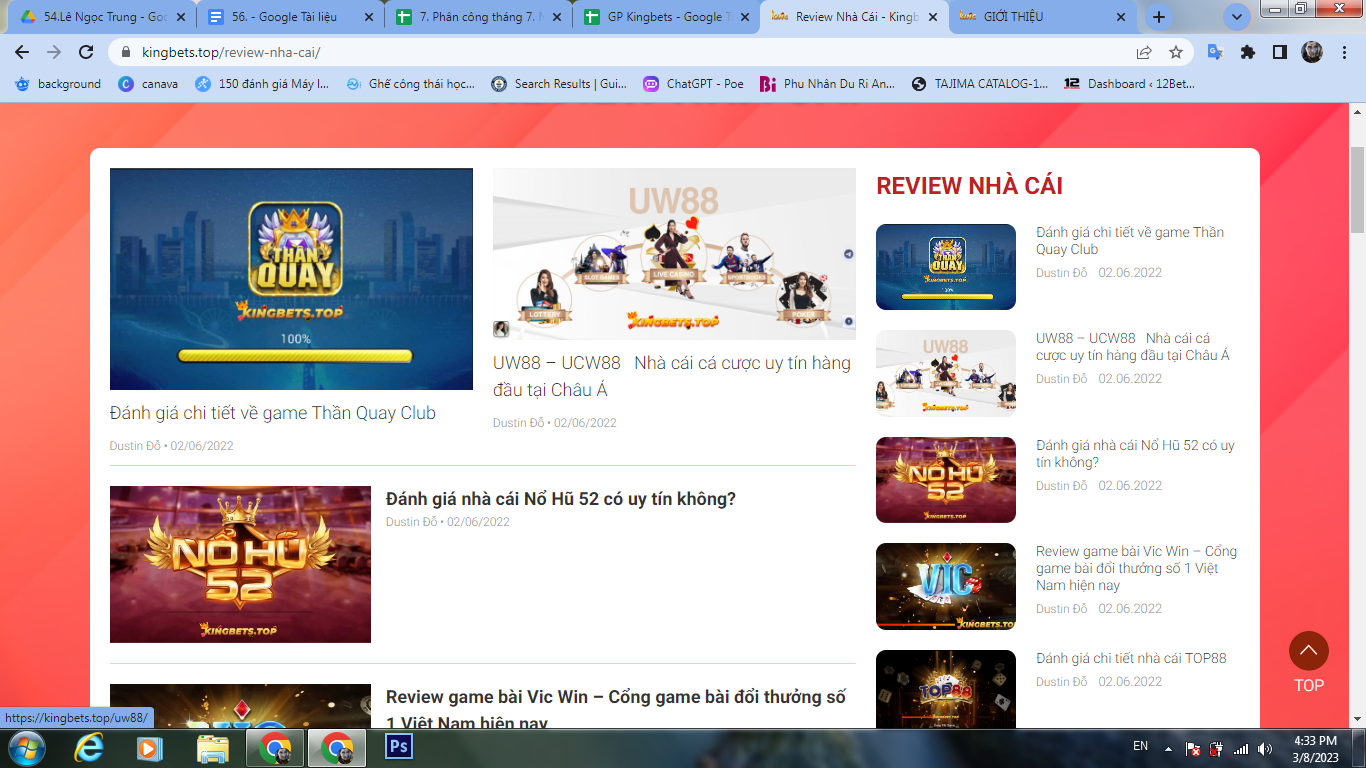The height and width of the screenshot is (768, 1366).
Task: Open sidebar thumbnail for UW88
Action: (946, 373)
